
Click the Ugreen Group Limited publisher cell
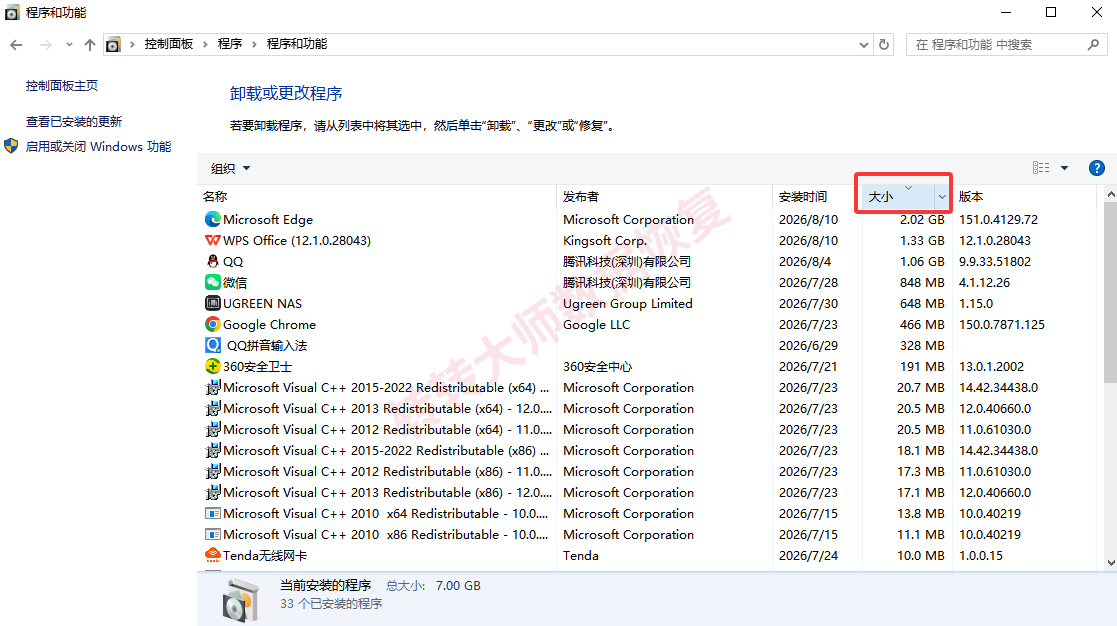[628, 303]
